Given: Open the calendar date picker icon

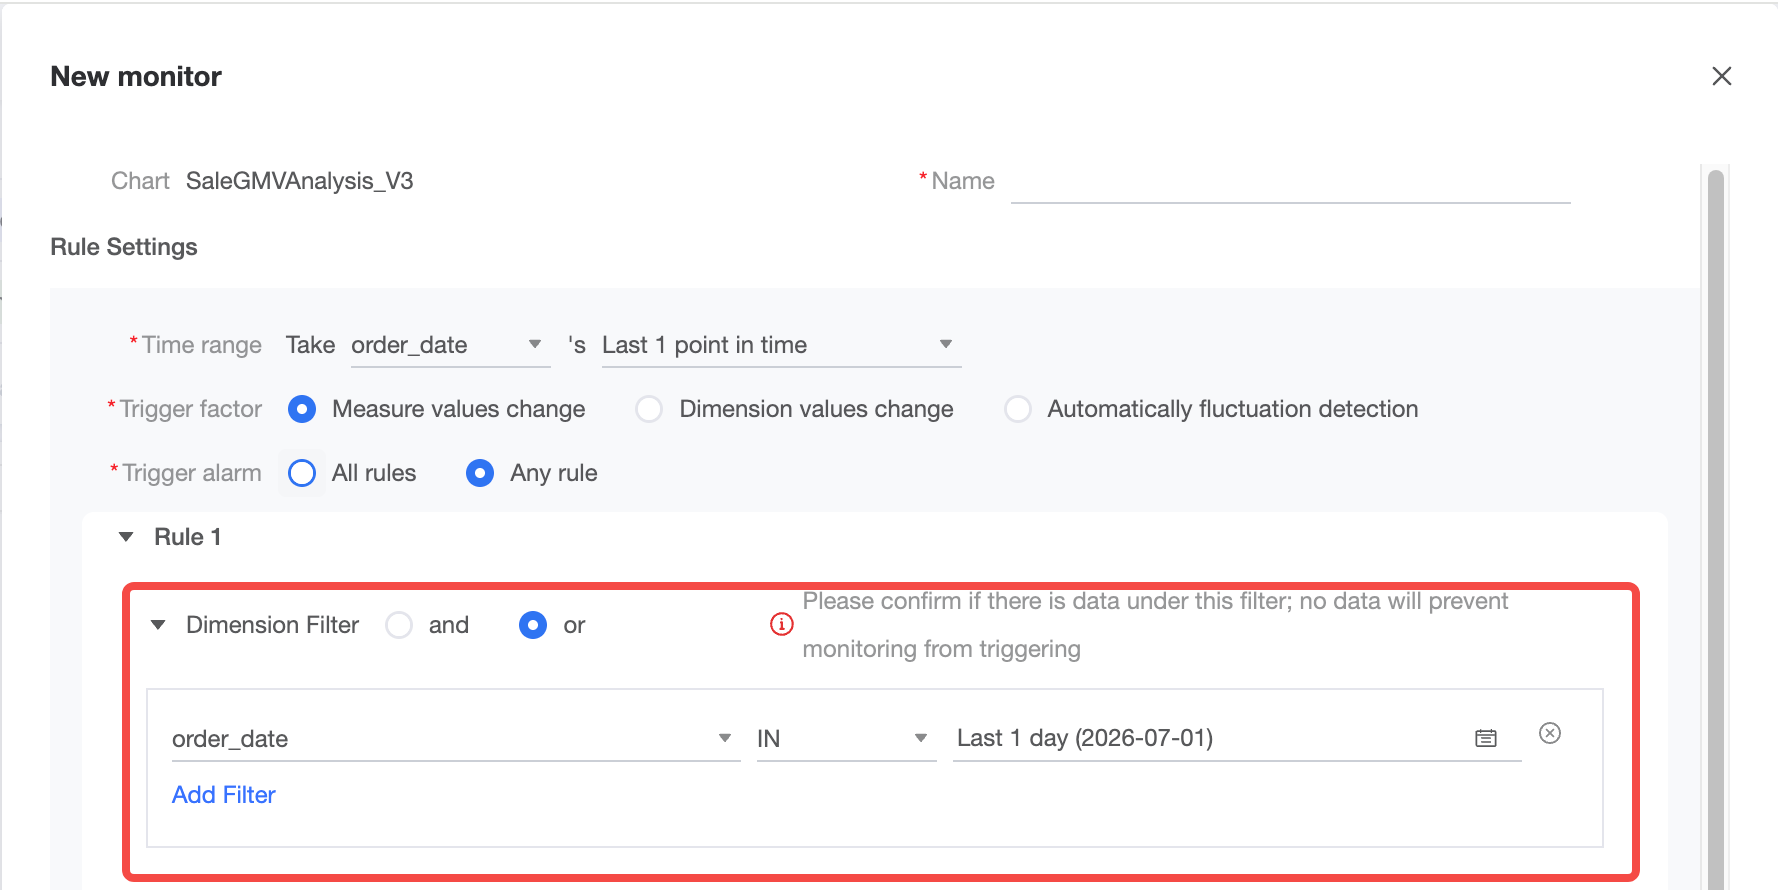Looking at the screenshot, I should 1486,738.
